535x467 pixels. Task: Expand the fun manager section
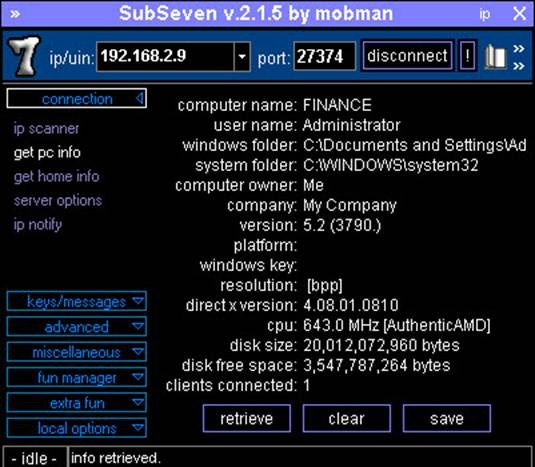click(x=77, y=377)
